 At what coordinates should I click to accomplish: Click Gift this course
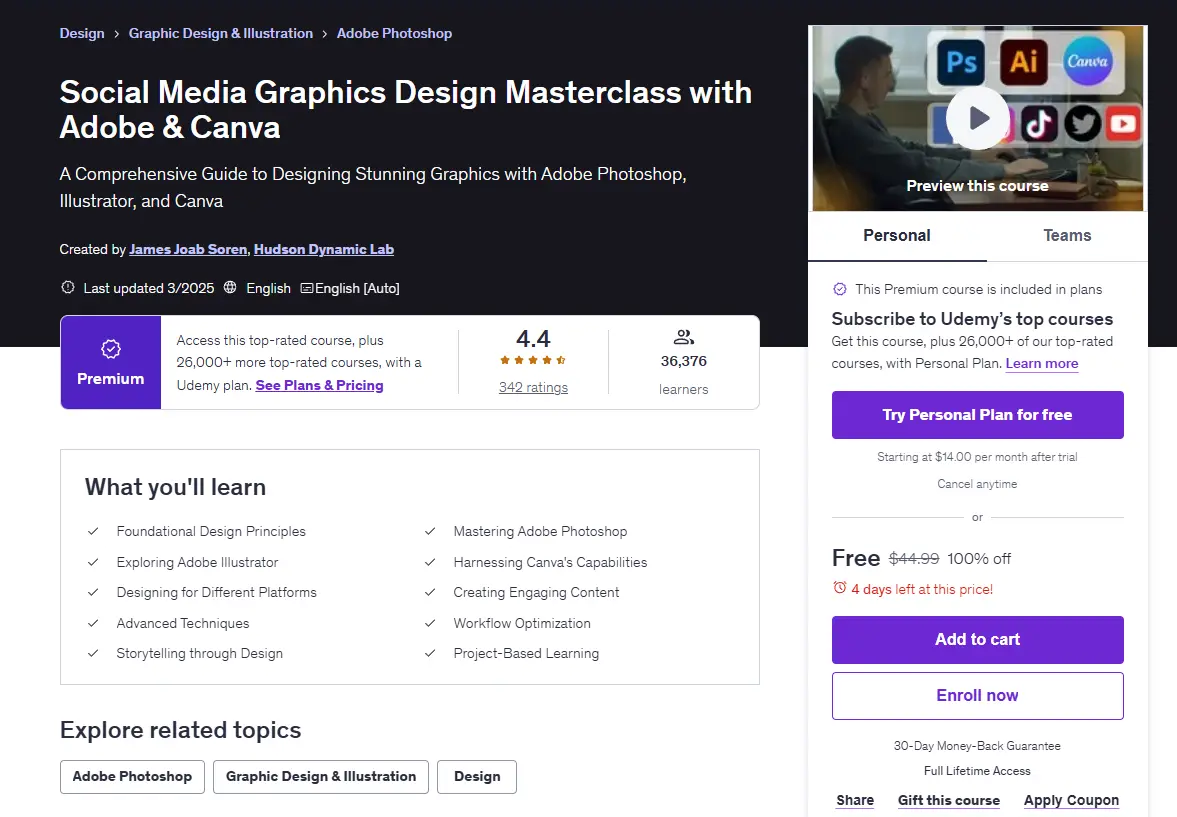[949, 800]
